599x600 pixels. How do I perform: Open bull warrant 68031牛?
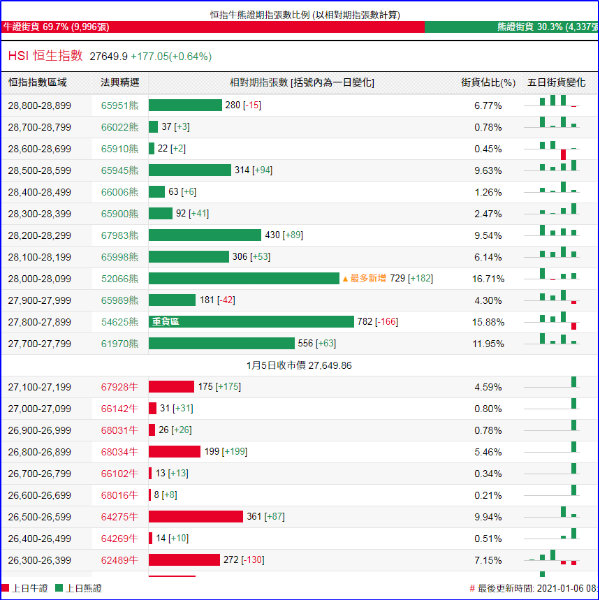pyautogui.click(x=119, y=430)
